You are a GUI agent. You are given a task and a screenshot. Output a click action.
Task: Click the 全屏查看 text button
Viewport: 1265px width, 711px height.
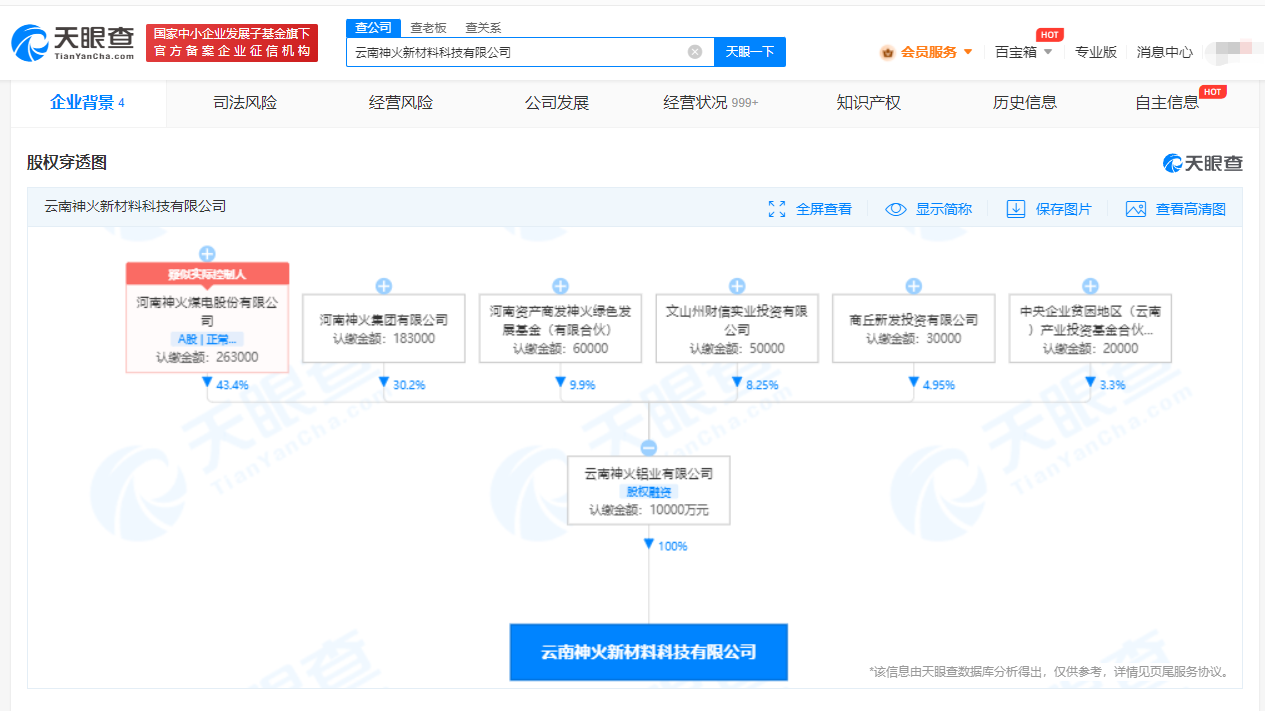pyautogui.click(x=824, y=209)
